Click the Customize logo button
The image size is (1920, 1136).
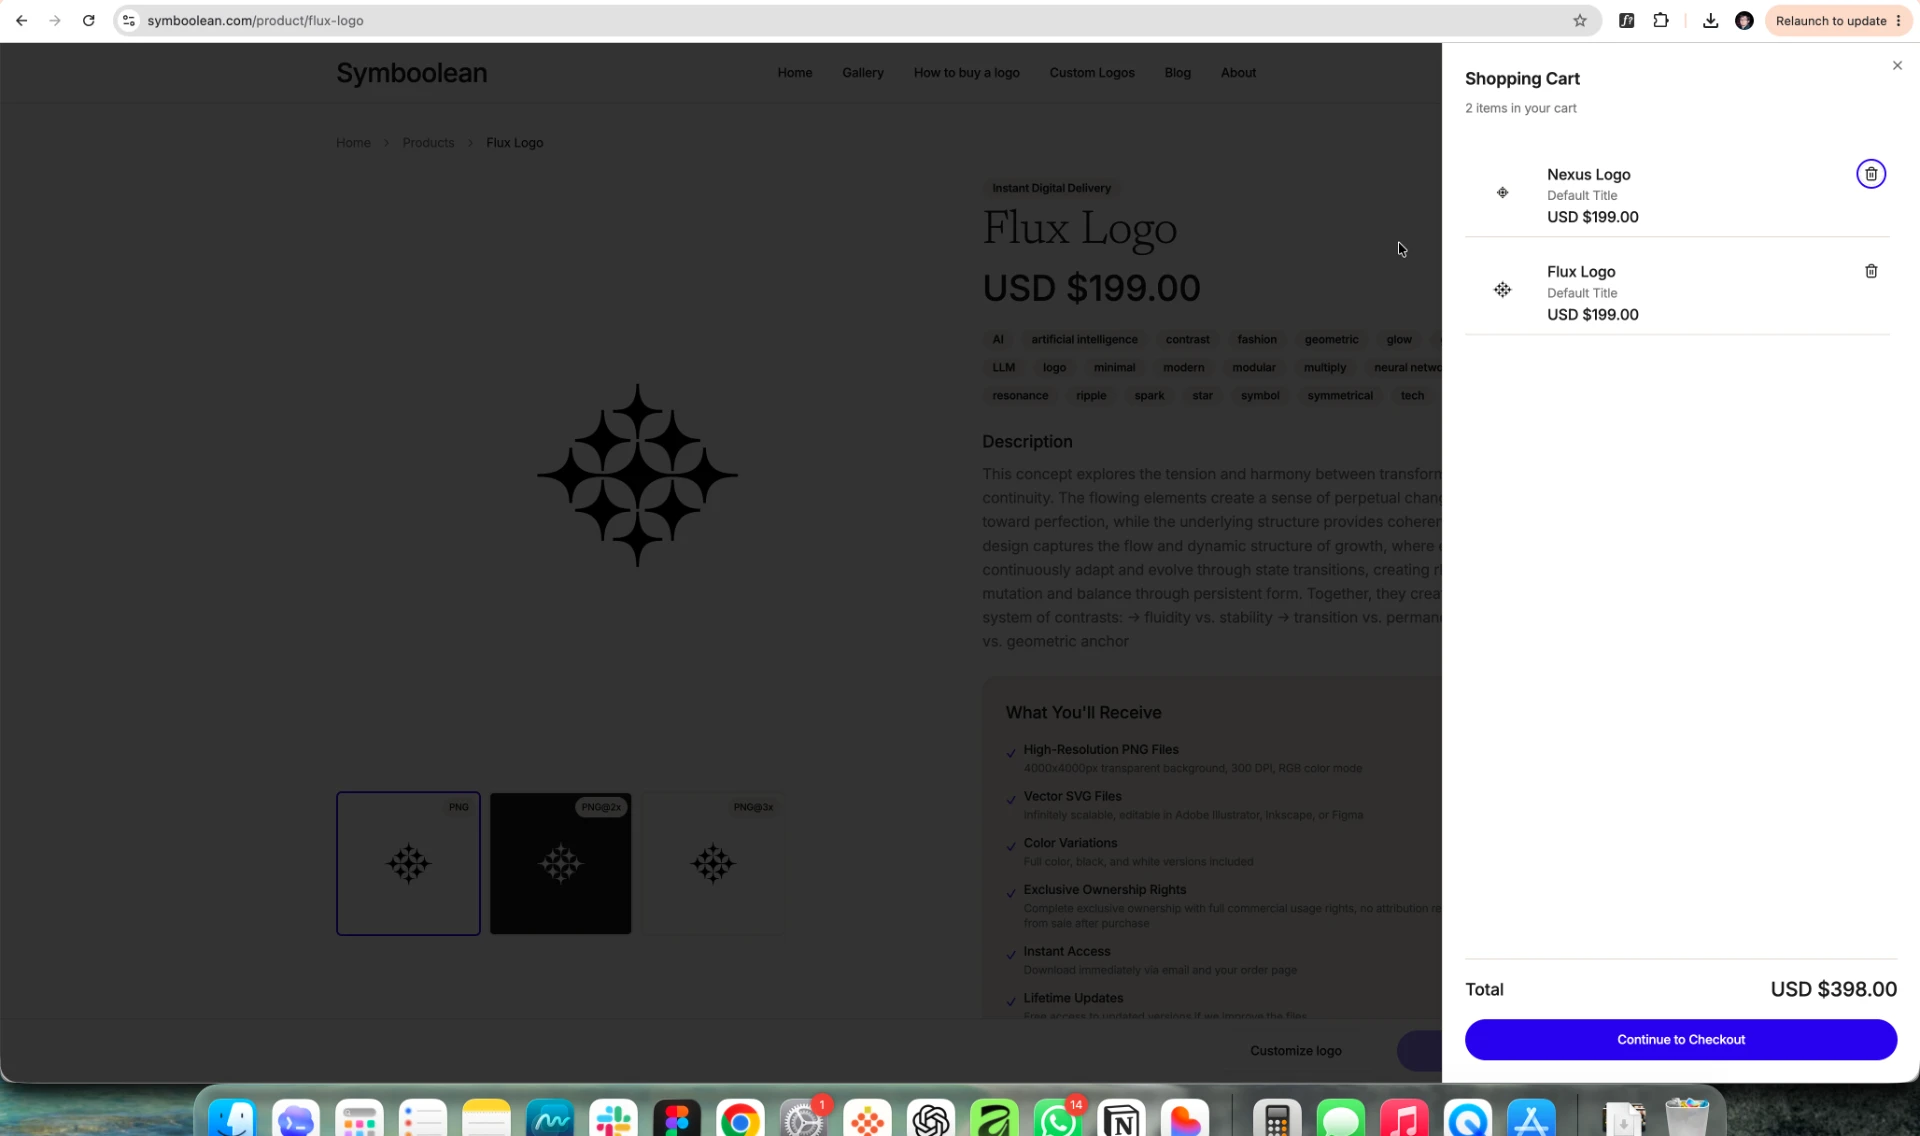coord(1296,1051)
